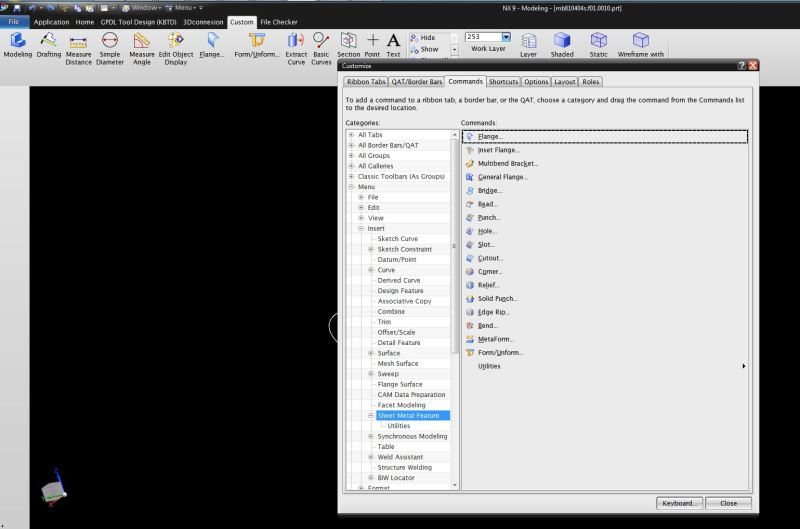Screen dimensions: 800x529
Task: Switch to Layout tab
Action: click(564, 82)
